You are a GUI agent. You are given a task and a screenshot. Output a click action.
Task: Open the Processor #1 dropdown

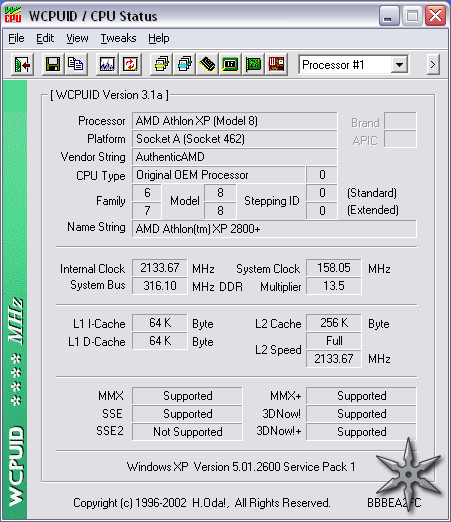coord(399,65)
